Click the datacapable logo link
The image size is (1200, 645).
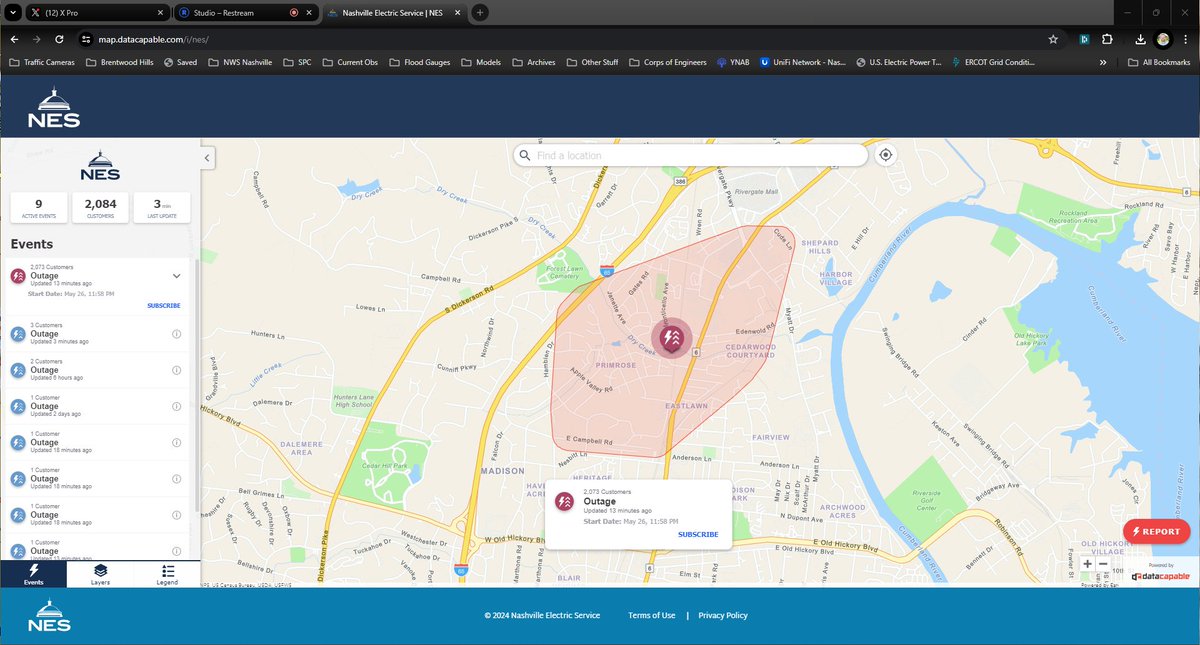coord(1161,576)
